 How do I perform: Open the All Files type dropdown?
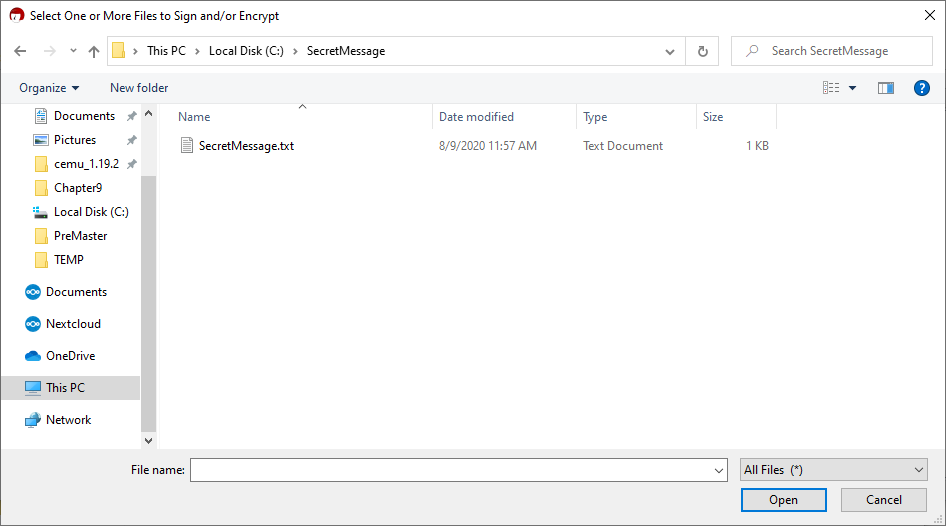coord(834,470)
